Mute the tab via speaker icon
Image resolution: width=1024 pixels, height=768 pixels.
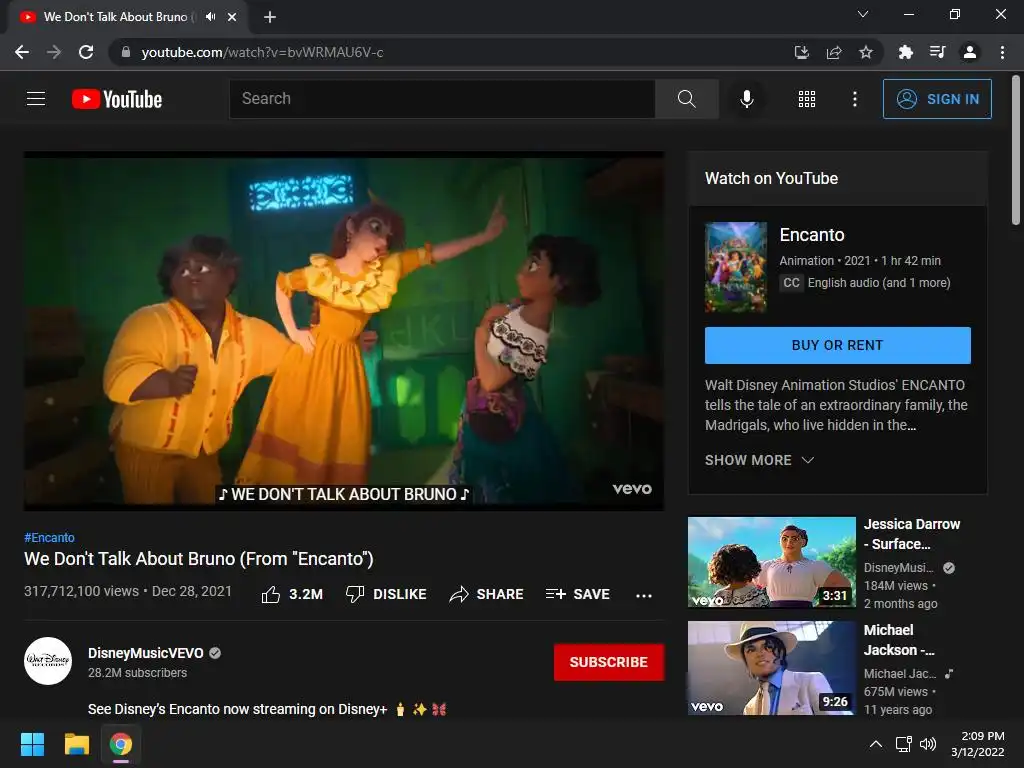210,17
